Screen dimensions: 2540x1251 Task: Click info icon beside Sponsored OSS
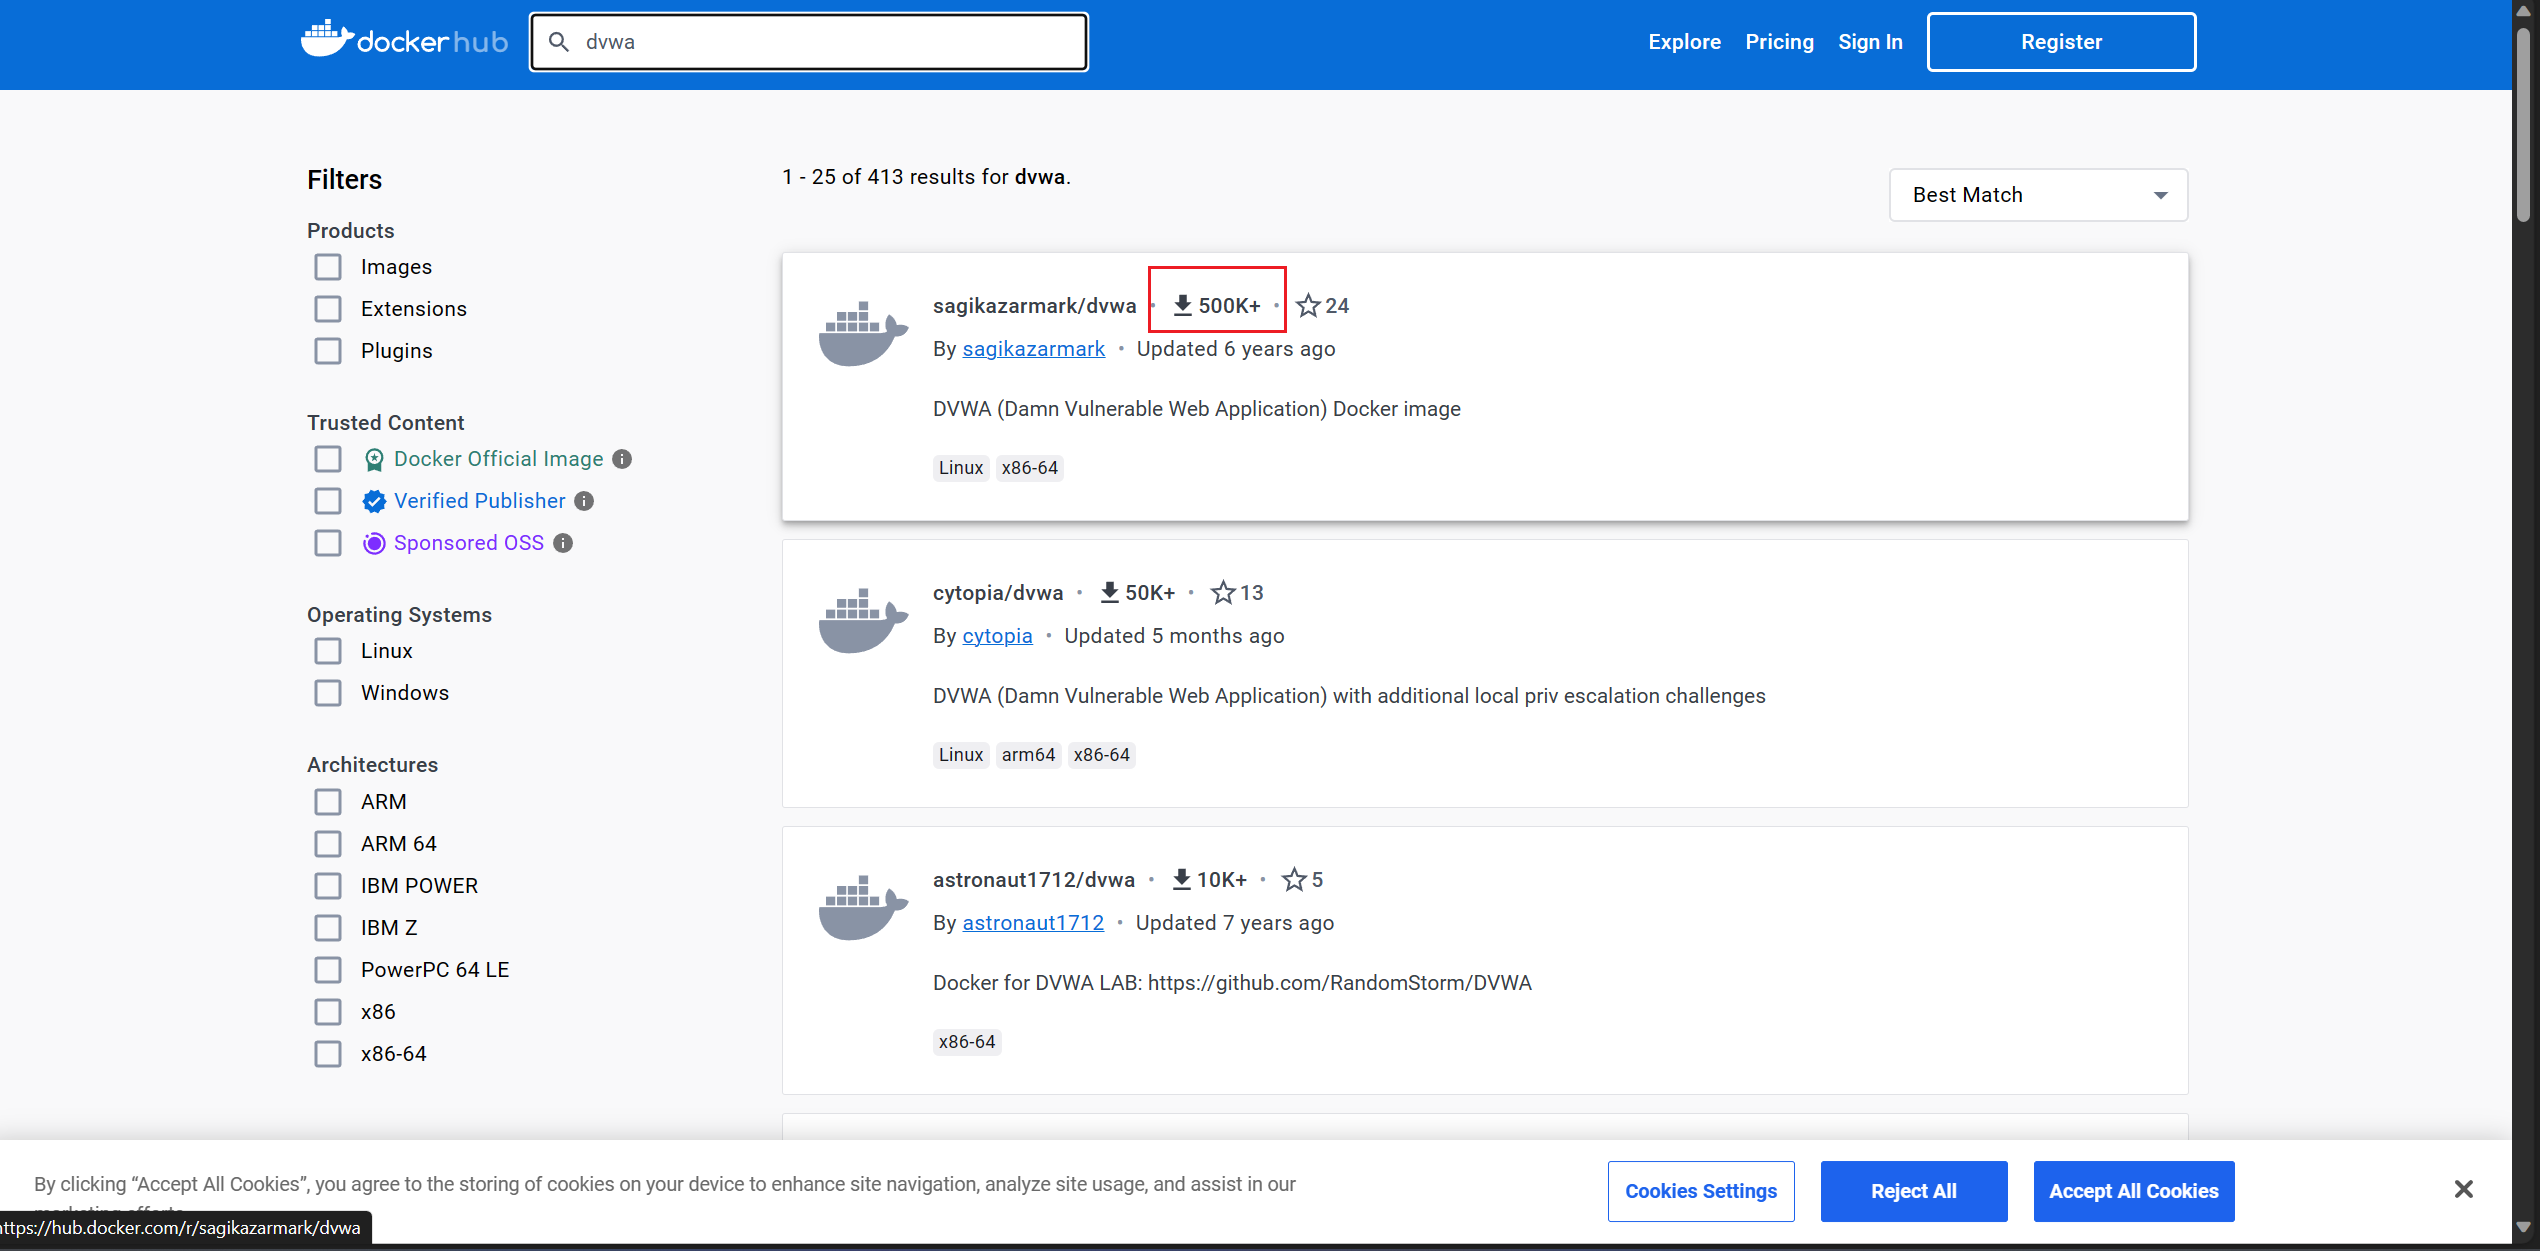point(563,543)
